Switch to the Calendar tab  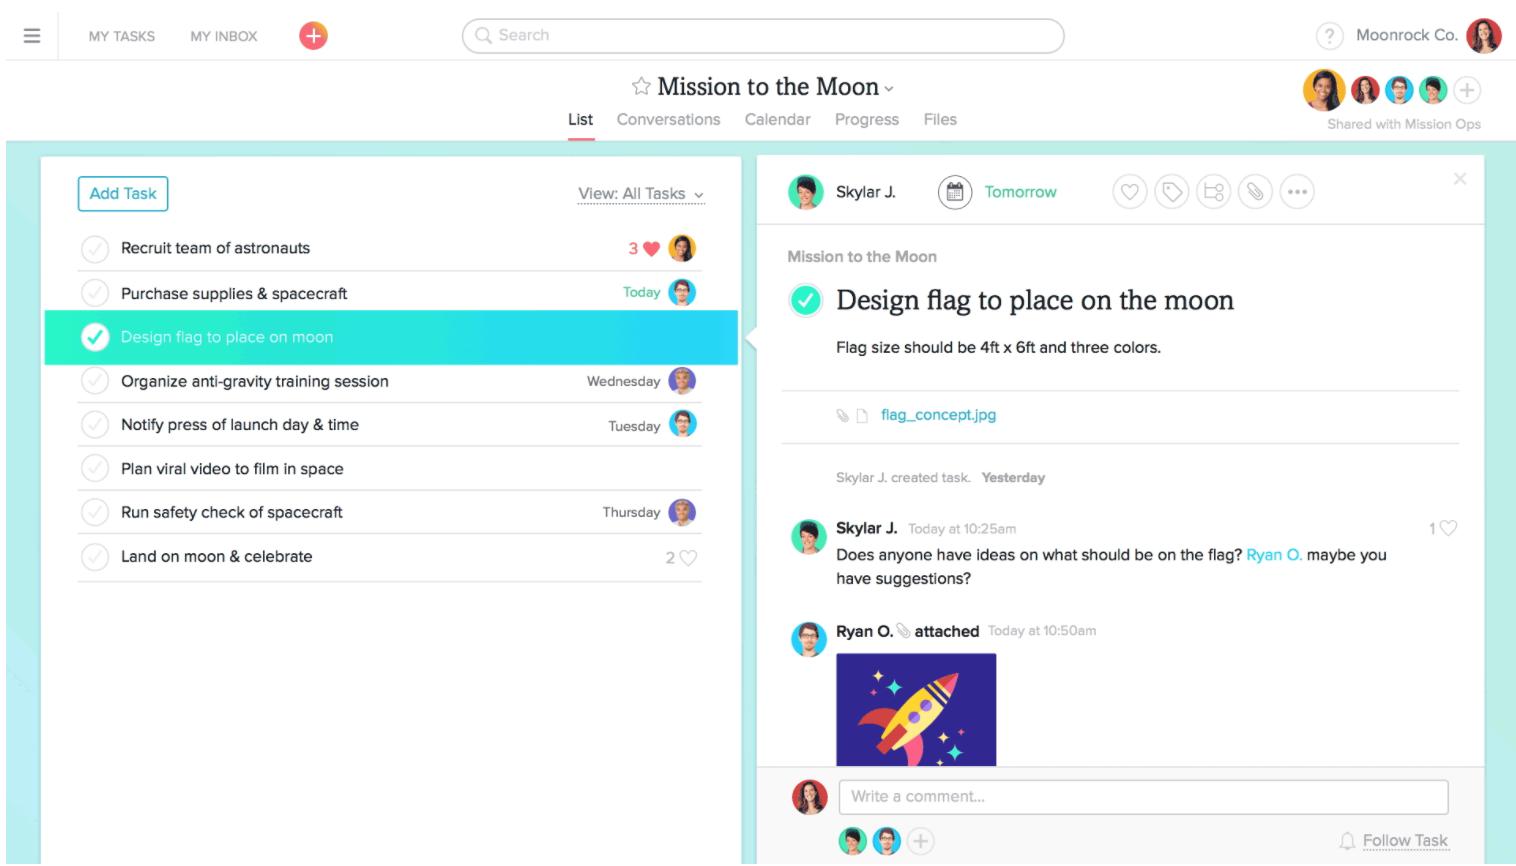click(x=777, y=120)
